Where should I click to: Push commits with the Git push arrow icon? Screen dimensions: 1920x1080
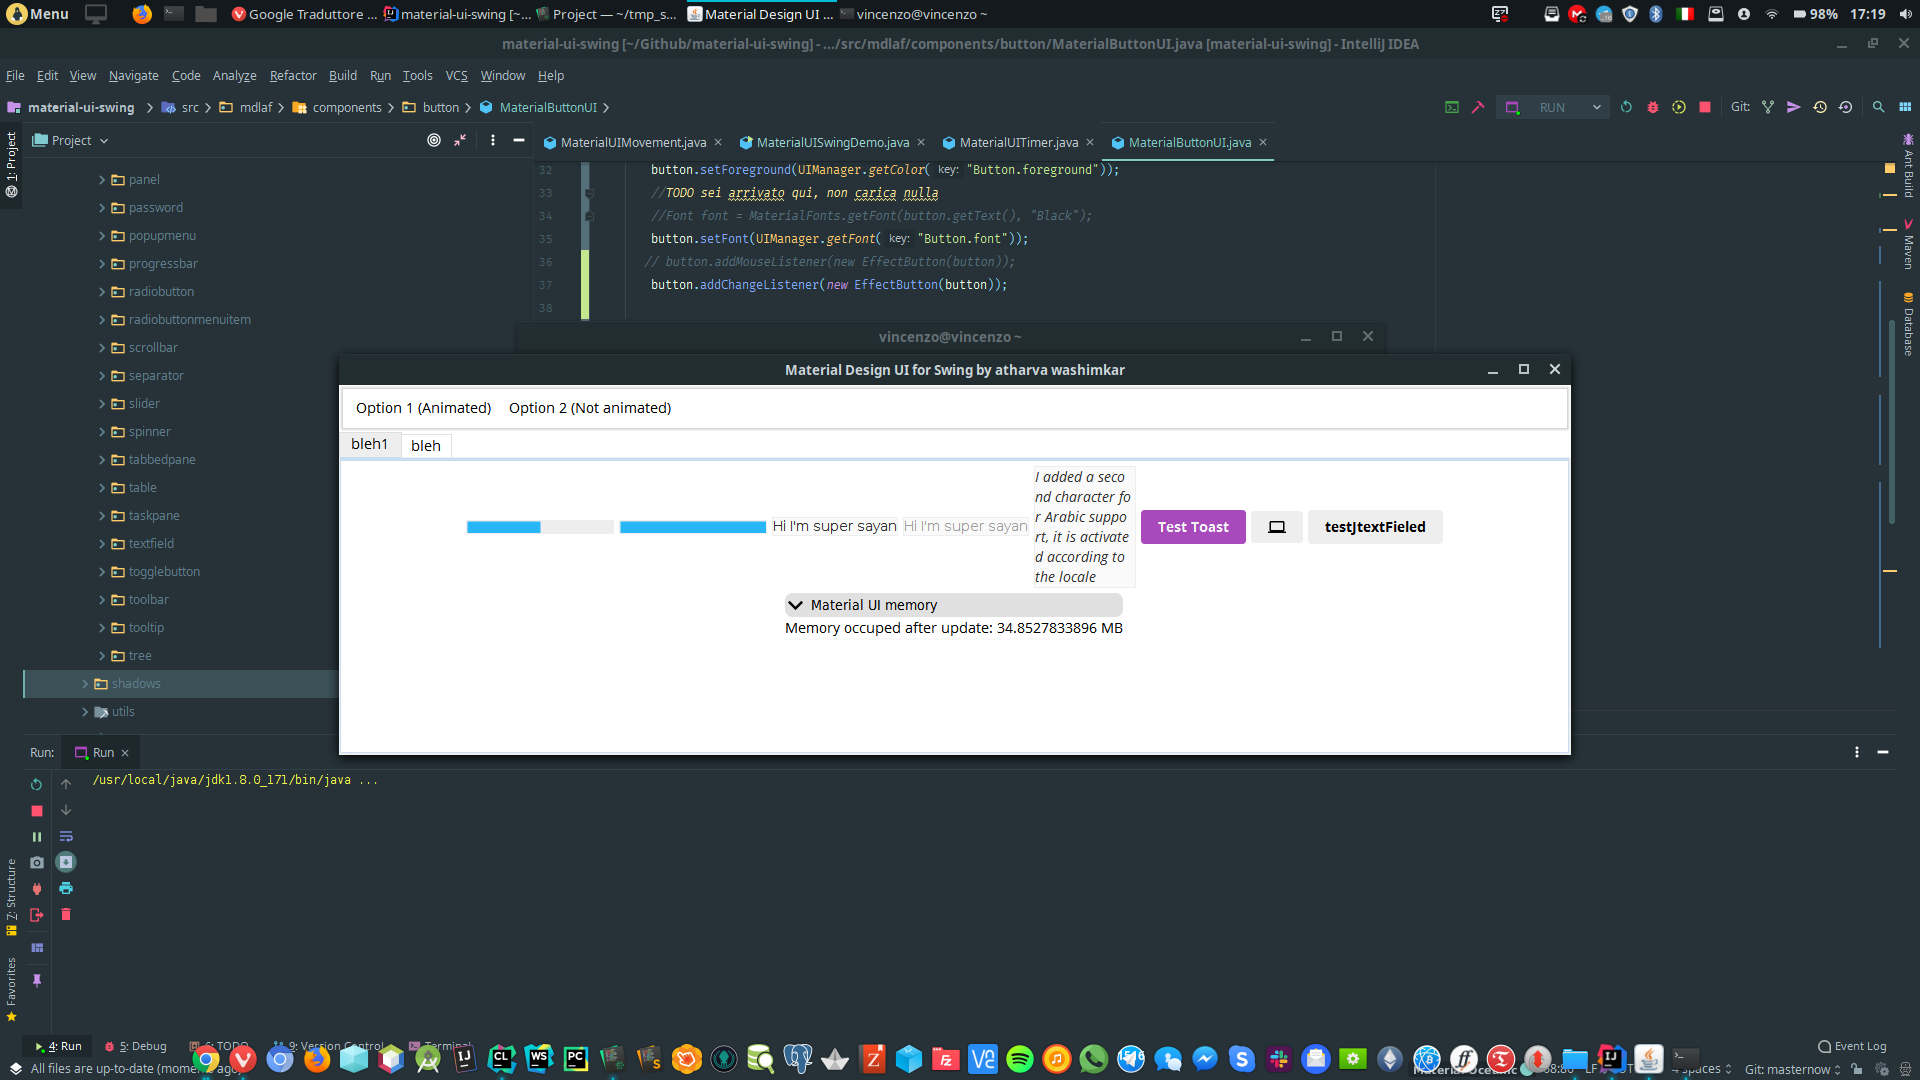[x=1793, y=107]
